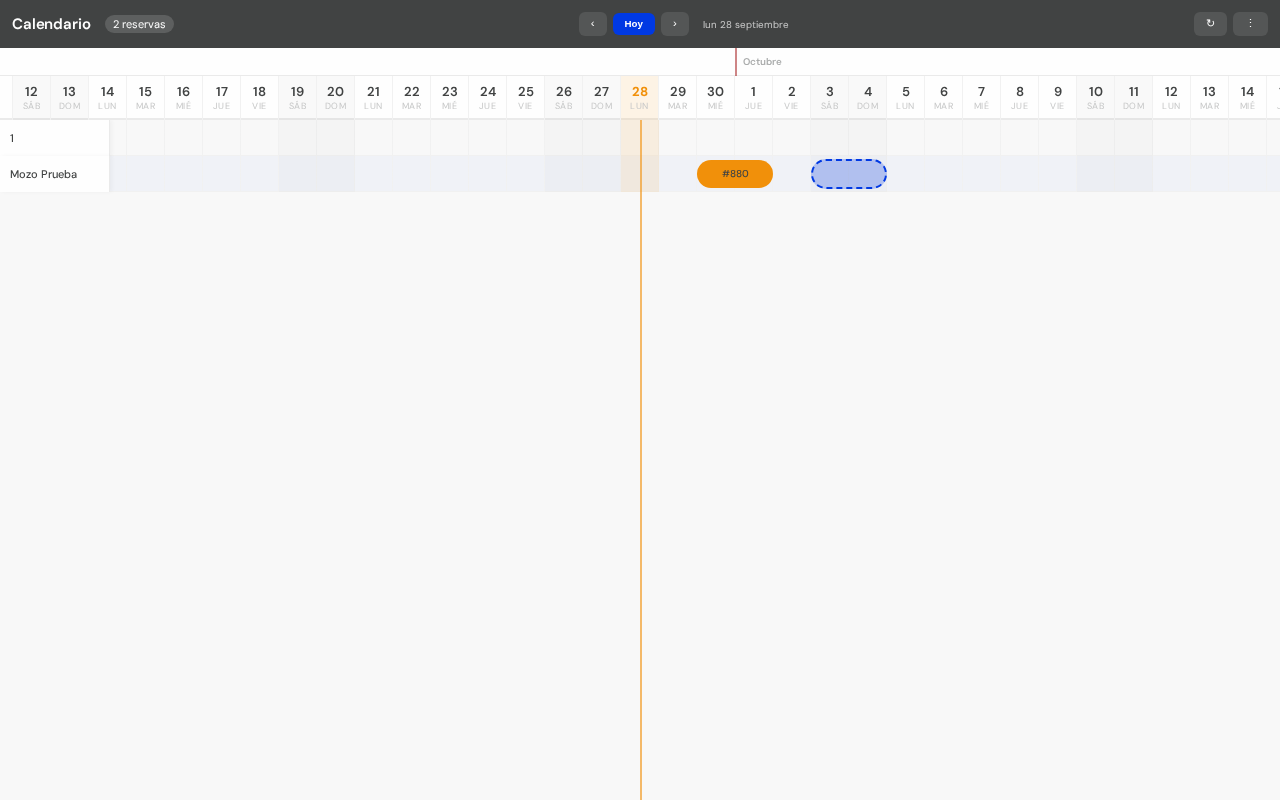This screenshot has height=800, width=1280.
Task: Pick day 10 sáb weekend header
Action: click(x=1096, y=97)
